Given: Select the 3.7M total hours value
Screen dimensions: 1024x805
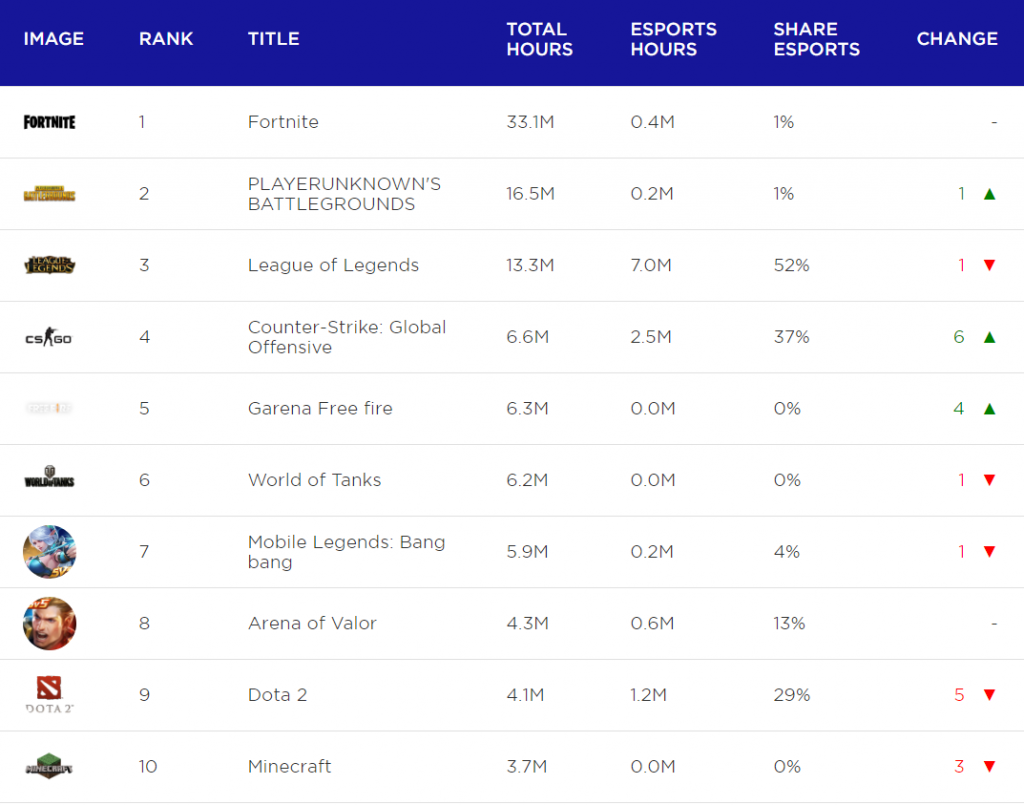Looking at the screenshot, I should point(526,766).
